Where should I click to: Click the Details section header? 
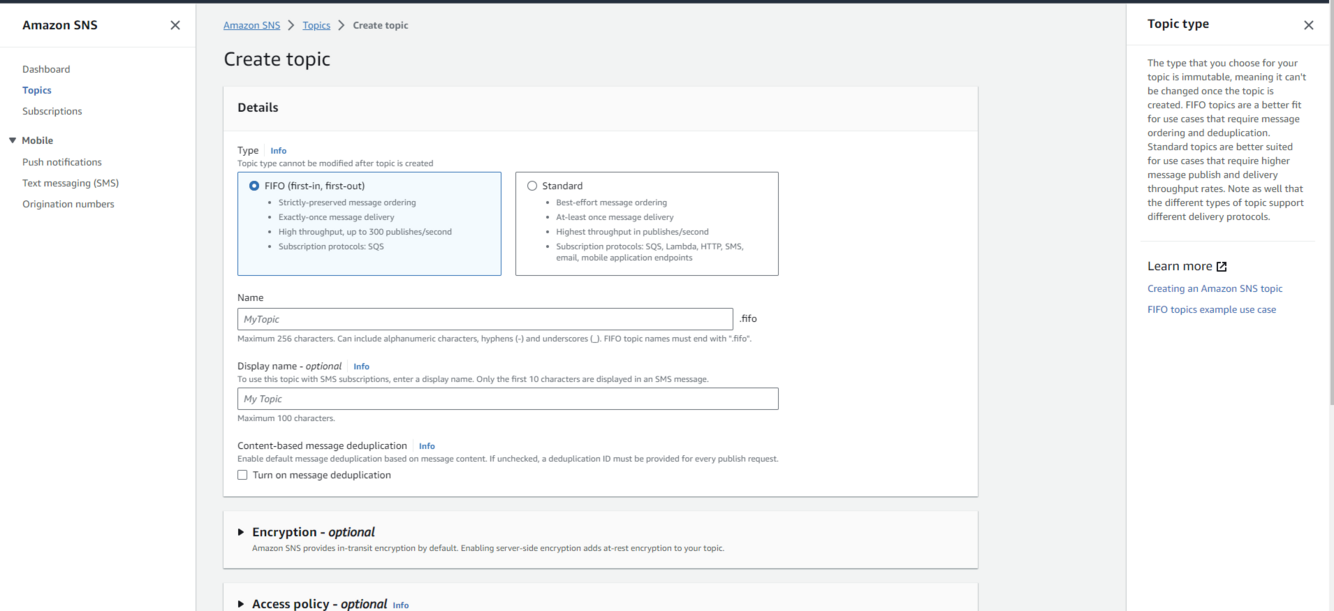tap(258, 107)
